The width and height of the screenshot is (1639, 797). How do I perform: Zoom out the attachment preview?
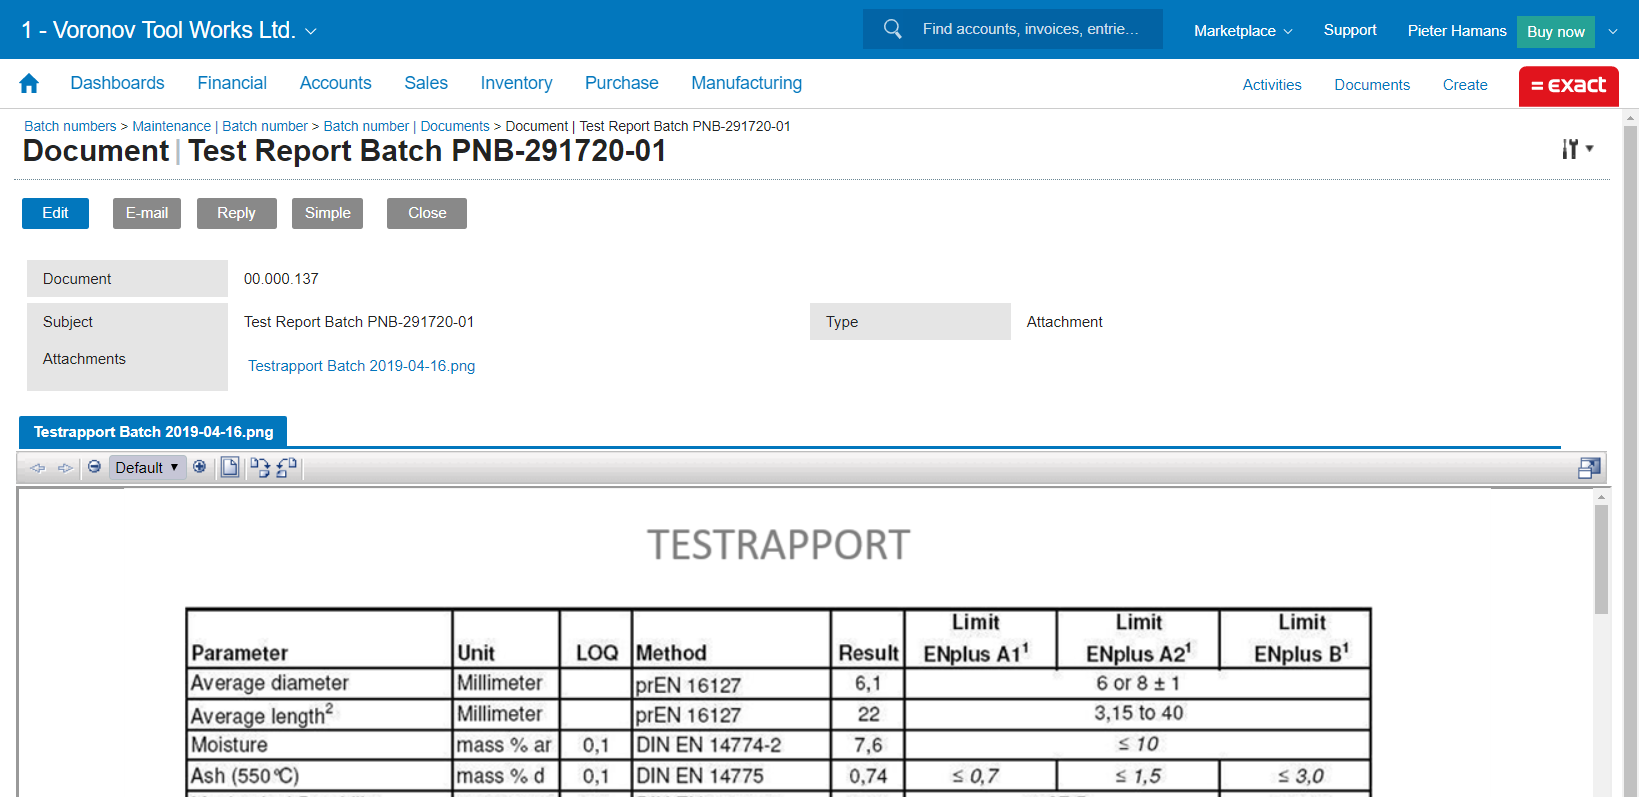point(94,467)
